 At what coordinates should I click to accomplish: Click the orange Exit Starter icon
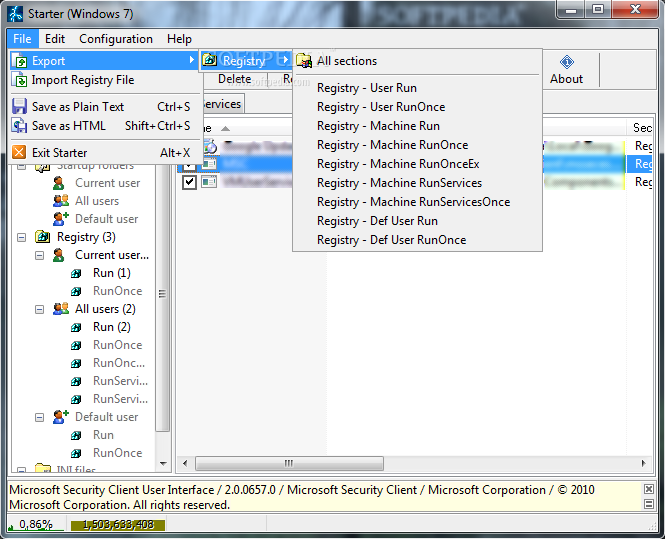(x=19, y=152)
